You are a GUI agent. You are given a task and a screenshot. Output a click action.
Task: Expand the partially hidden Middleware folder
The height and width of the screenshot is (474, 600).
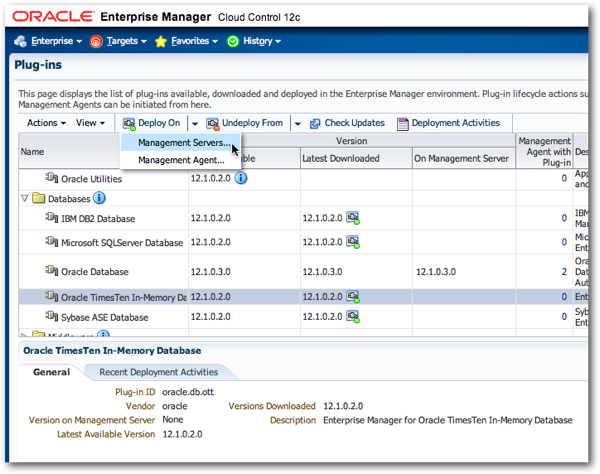[x=24, y=335]
